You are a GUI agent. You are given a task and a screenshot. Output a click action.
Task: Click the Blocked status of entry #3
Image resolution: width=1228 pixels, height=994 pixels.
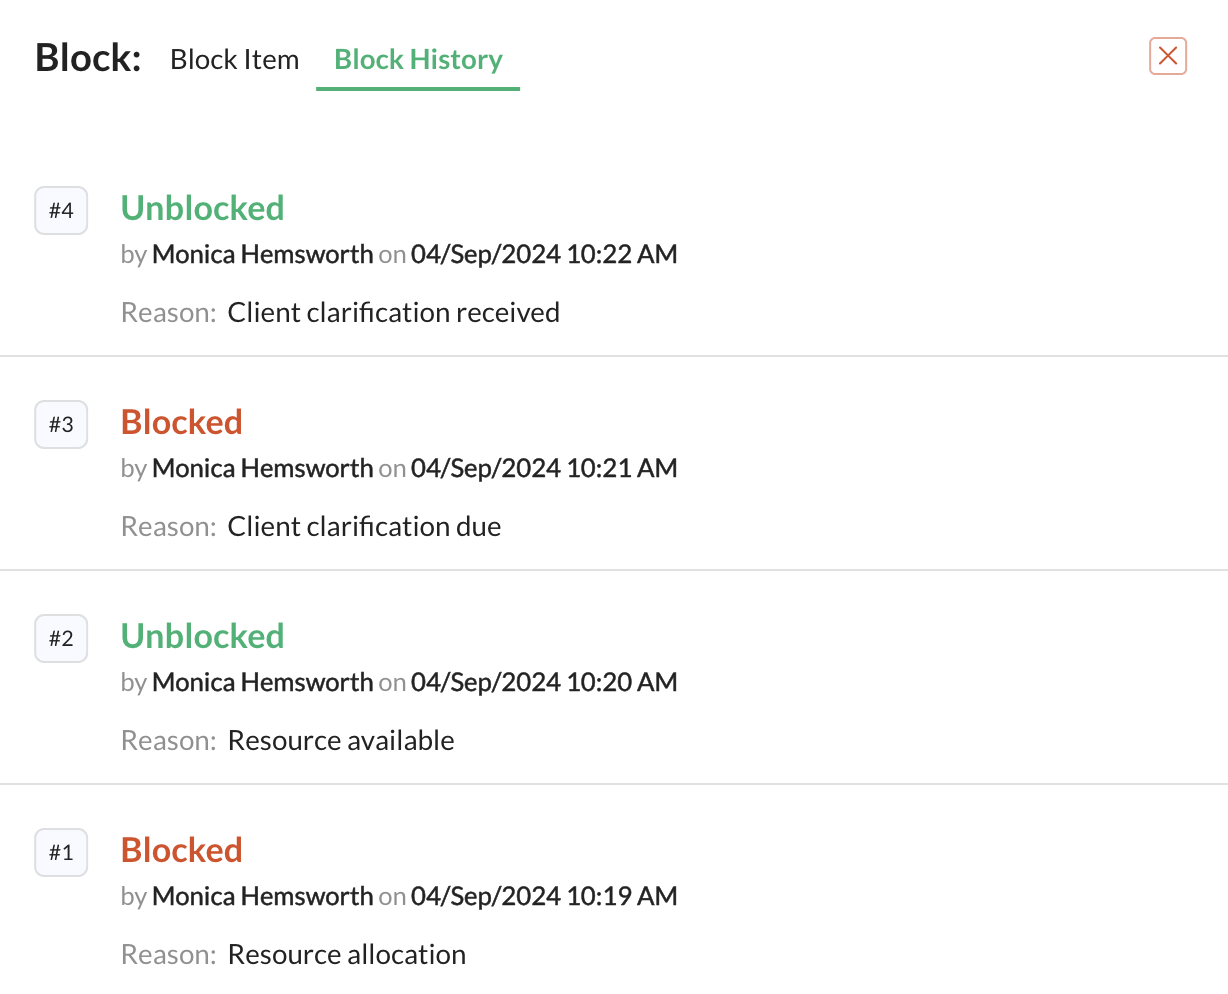pos(181,422)
